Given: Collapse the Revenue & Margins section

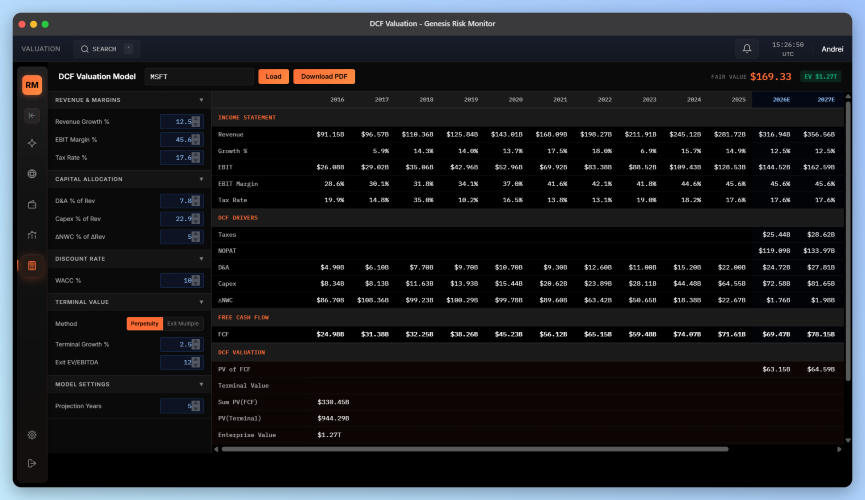Looking at the screenshot, I should point(201,100).
